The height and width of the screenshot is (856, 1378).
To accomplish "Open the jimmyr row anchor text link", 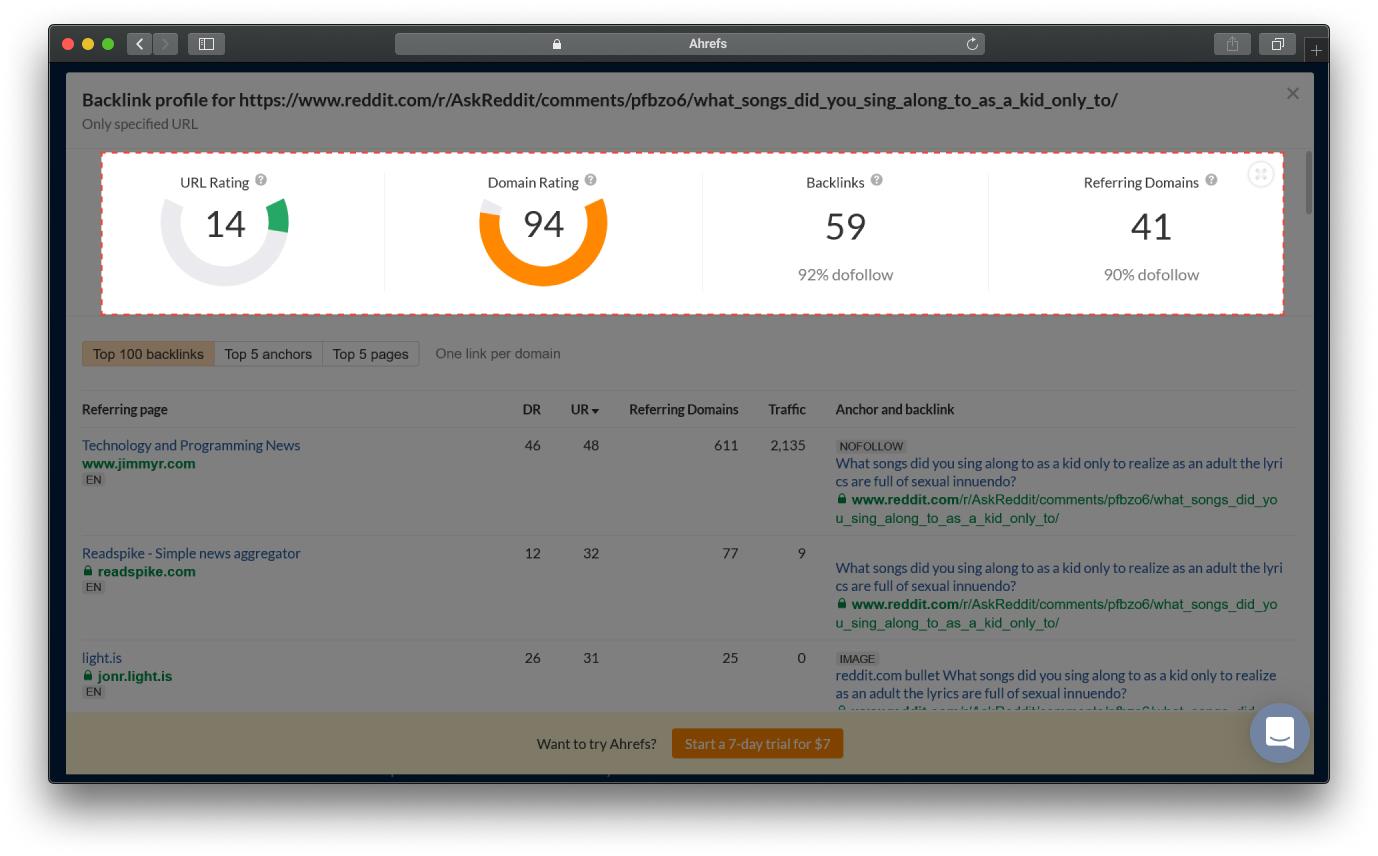I will pos(1059,472).
